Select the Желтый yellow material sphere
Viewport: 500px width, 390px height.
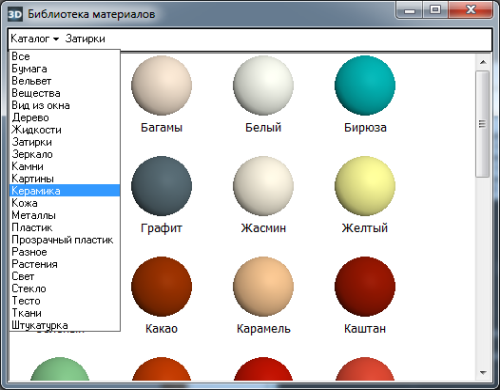(x=365, y=186)
